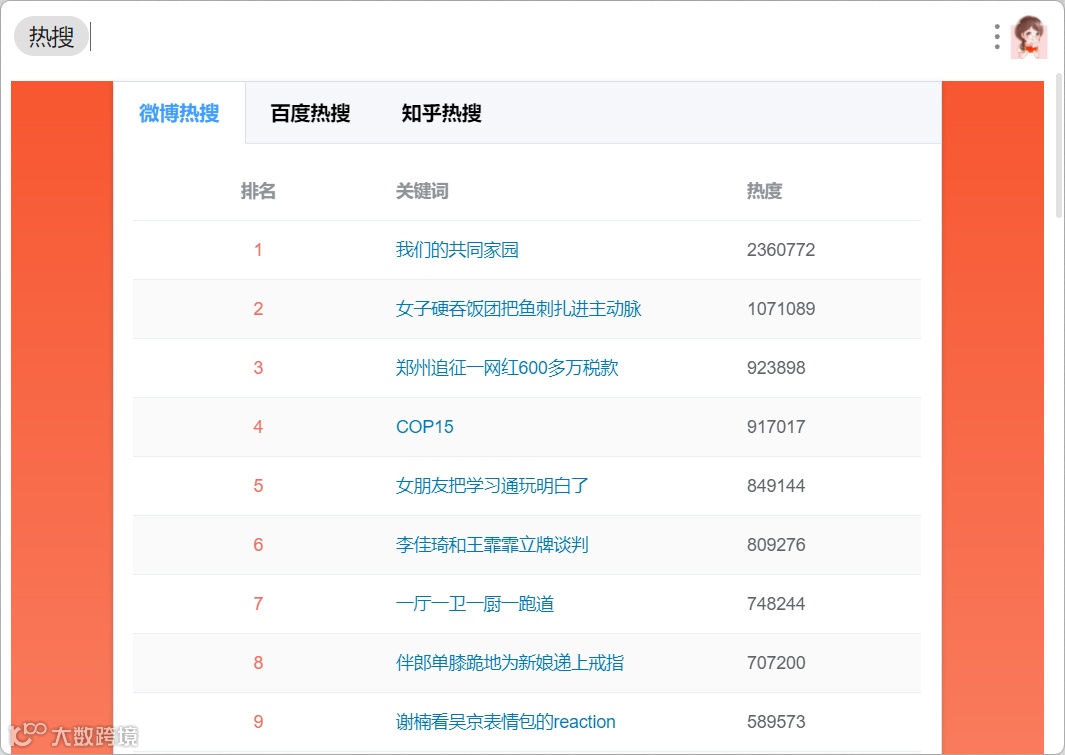1065x755 pixels.
Task: Open the three-dot more options menu
Action: [996, 37]
